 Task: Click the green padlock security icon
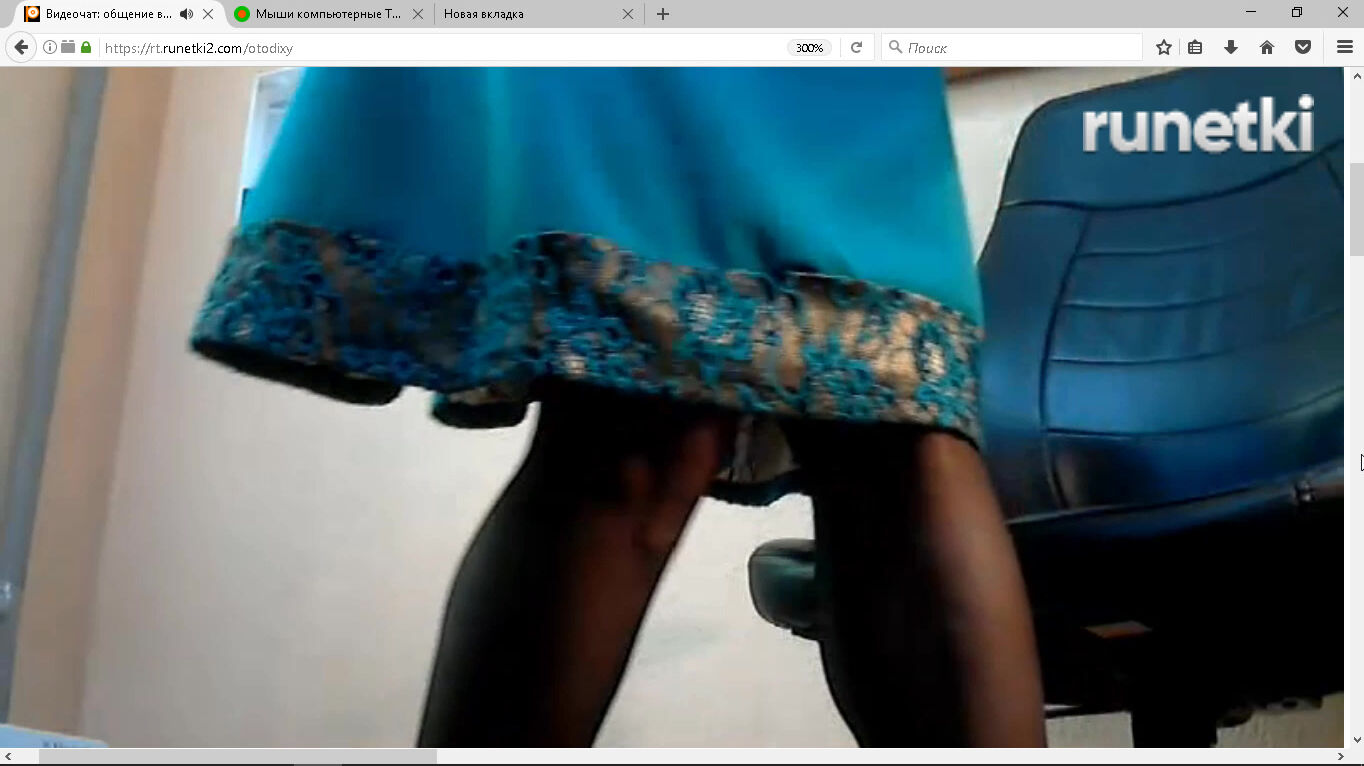(x=86, y=47)
